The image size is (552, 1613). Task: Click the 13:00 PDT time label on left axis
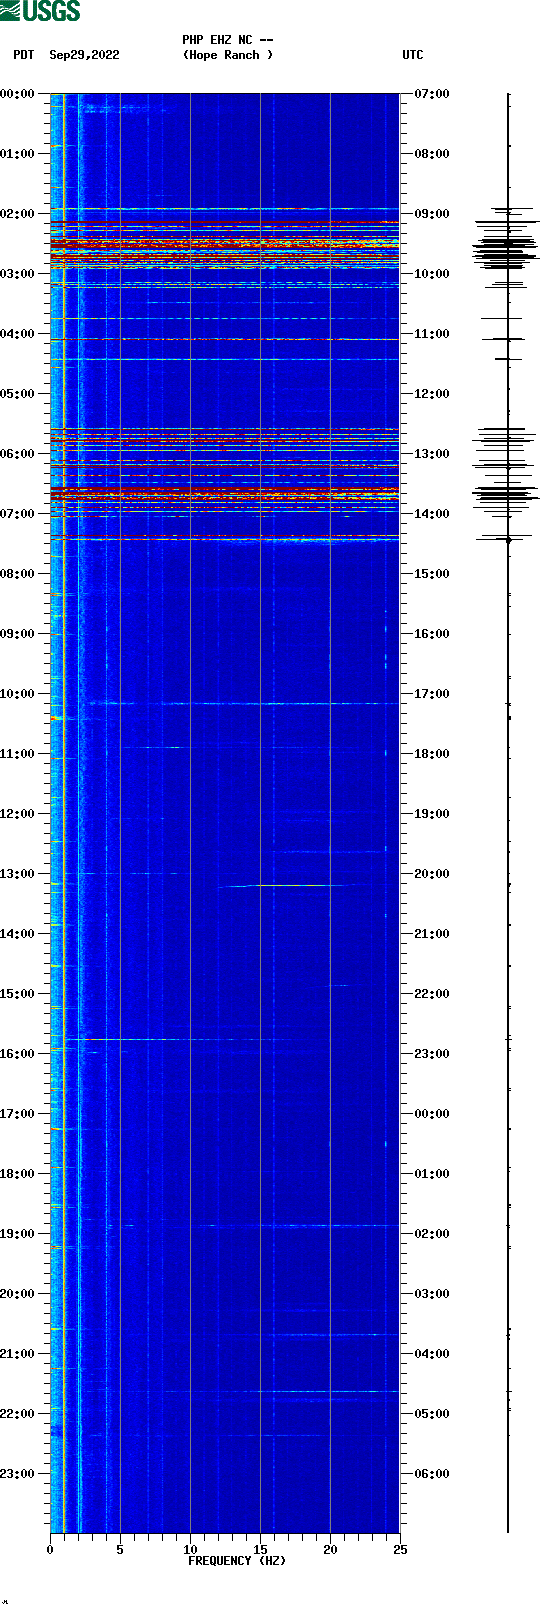point(17,874)
